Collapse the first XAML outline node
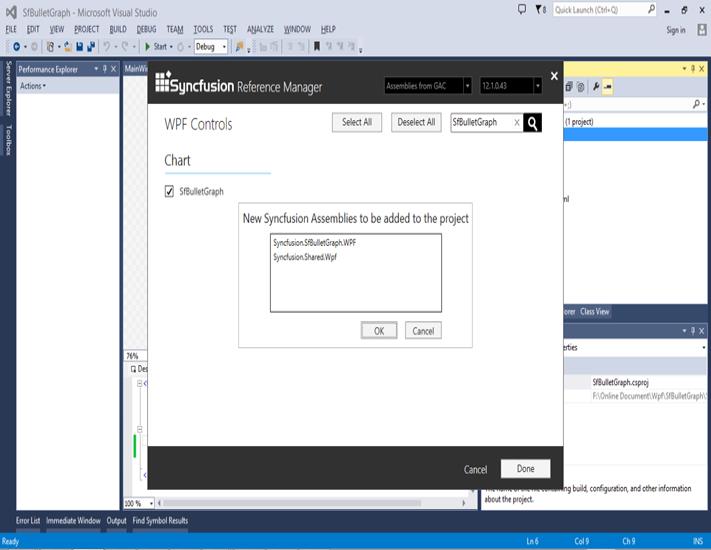 point(139,384)
